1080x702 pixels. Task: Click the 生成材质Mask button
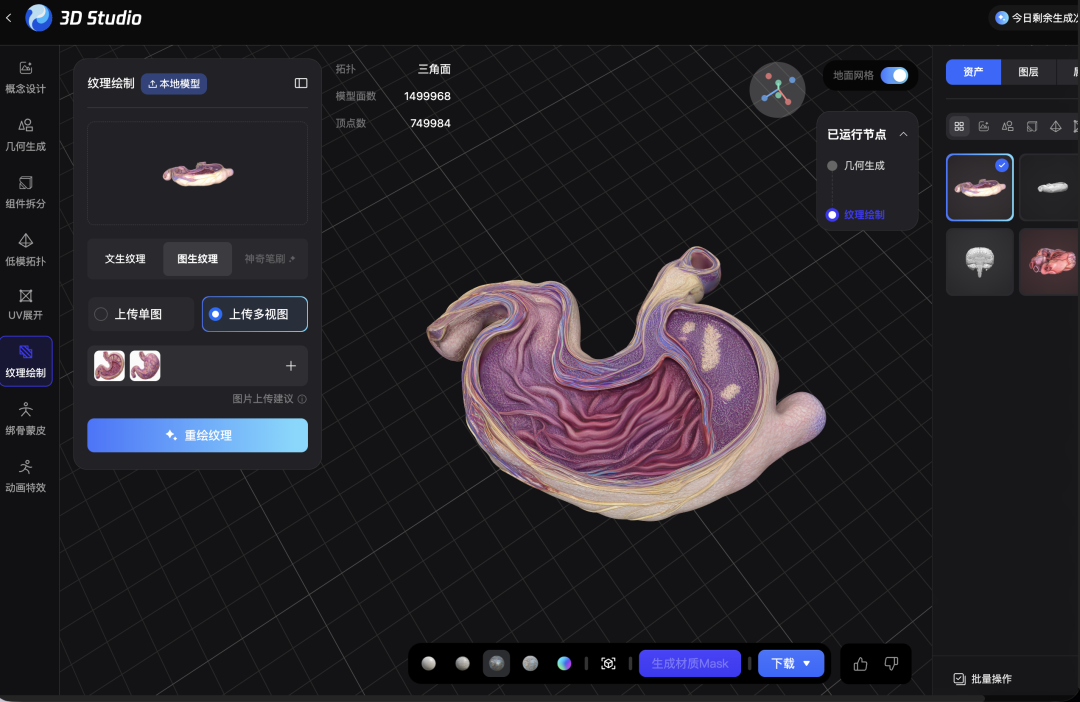pyautogui.click(x=690, y=663)
